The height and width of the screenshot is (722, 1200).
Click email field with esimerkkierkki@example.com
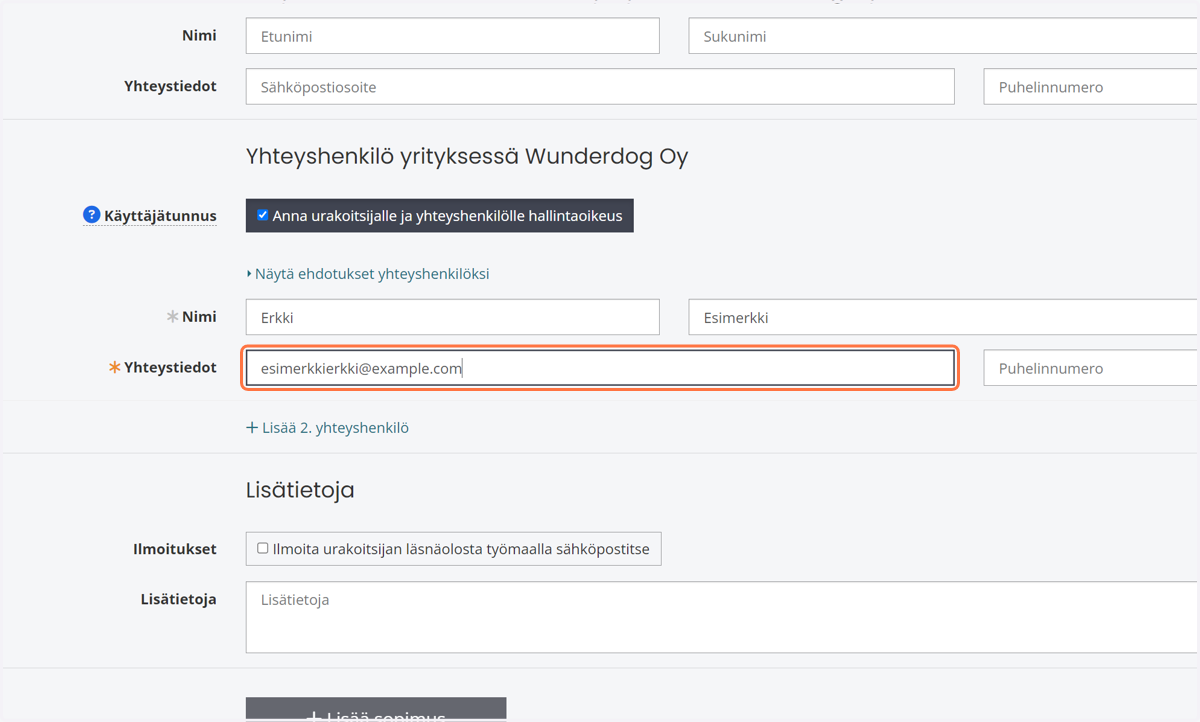pyautogui.click(x=600, y=368)
